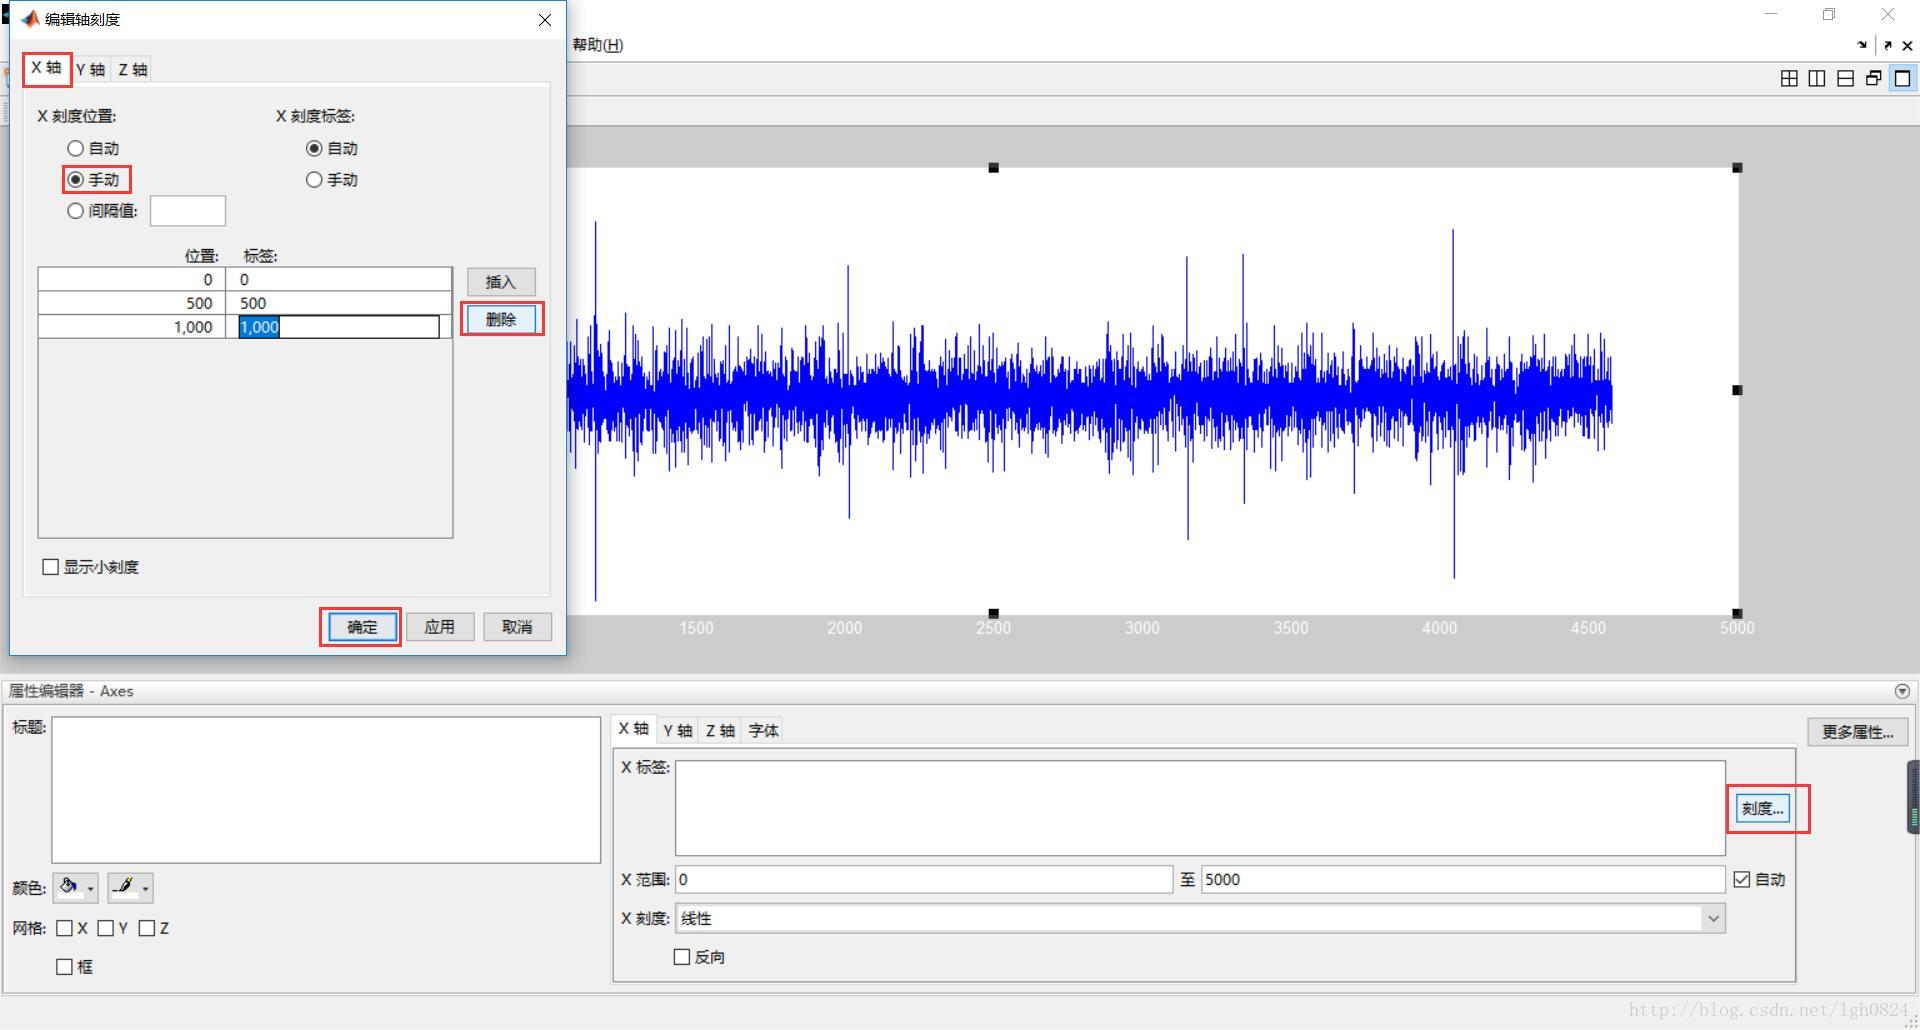Tile figures left and right

(1817, 78)
